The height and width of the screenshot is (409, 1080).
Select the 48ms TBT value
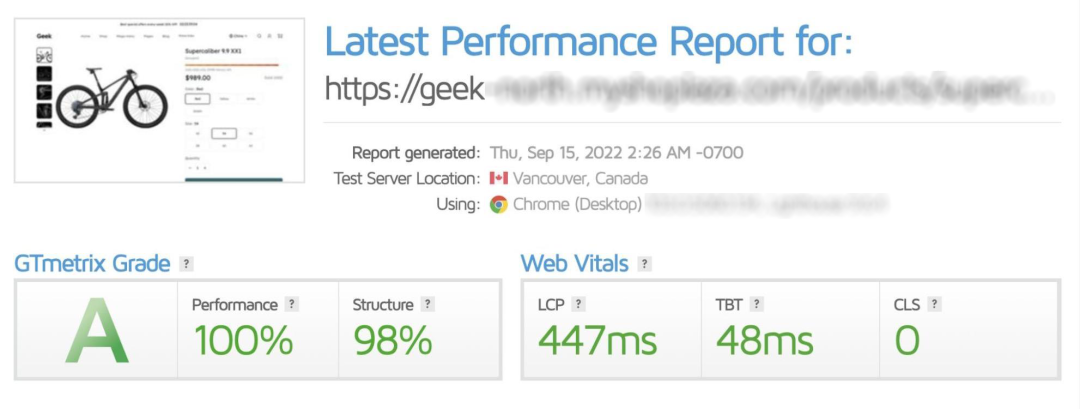click(x=765, y=341)
